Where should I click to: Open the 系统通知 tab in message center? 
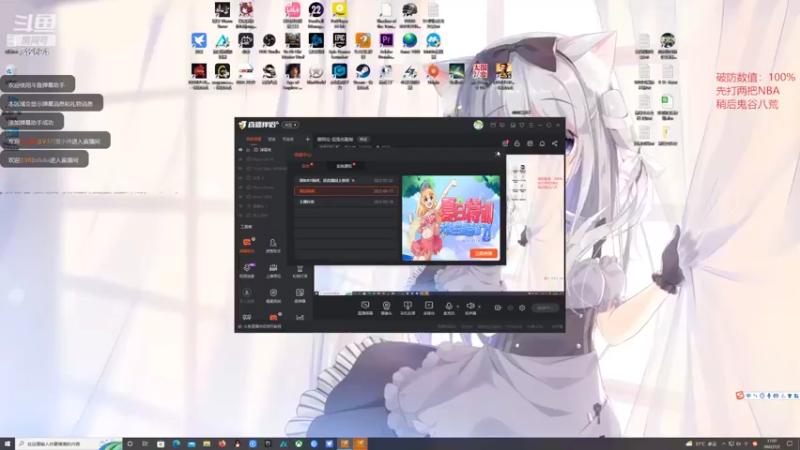(344, 166)
